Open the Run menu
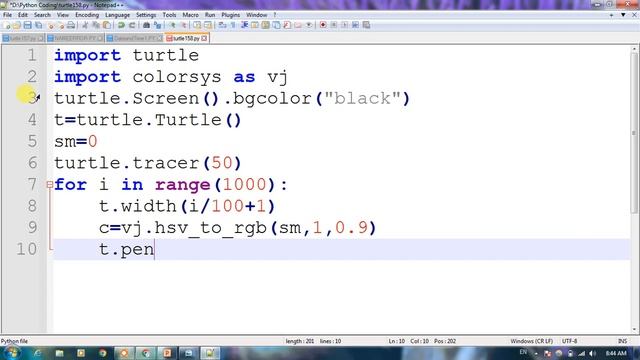Screen dimensions: 640x360 click(210, 15)
